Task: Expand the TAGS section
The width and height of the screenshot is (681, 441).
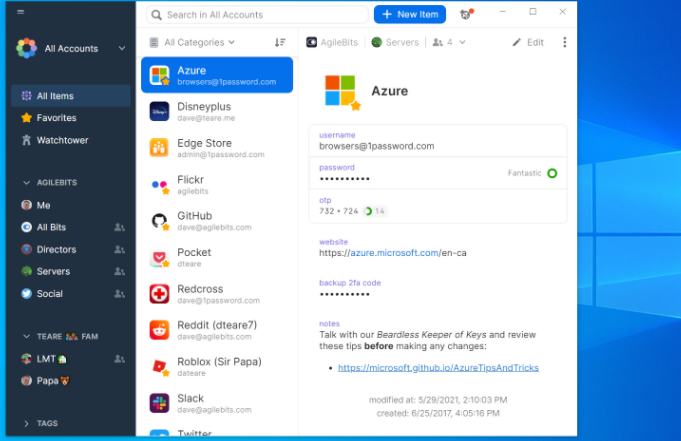Action: [x=26, y=423]
